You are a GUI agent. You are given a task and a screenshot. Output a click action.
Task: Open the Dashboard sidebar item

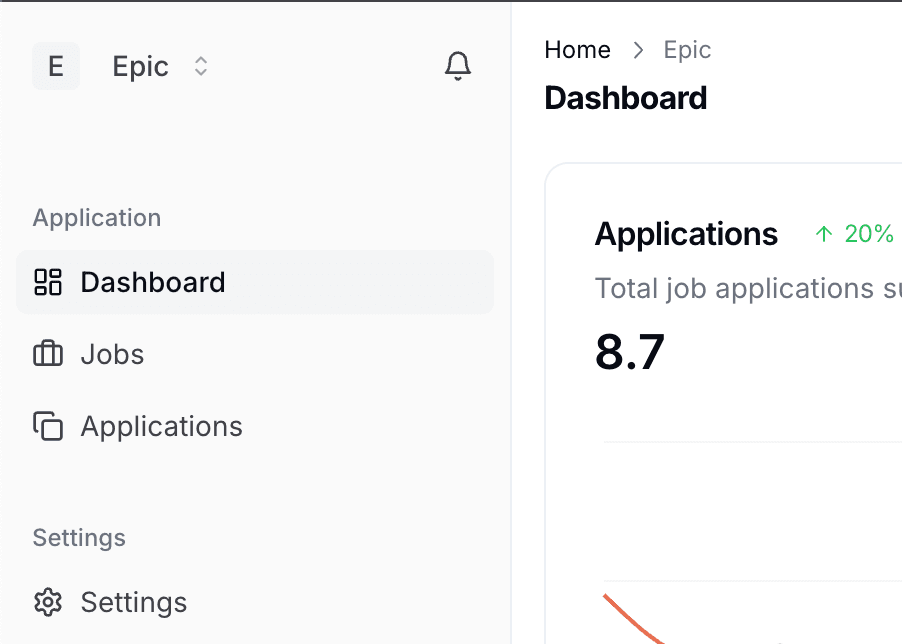coord(255,282)
